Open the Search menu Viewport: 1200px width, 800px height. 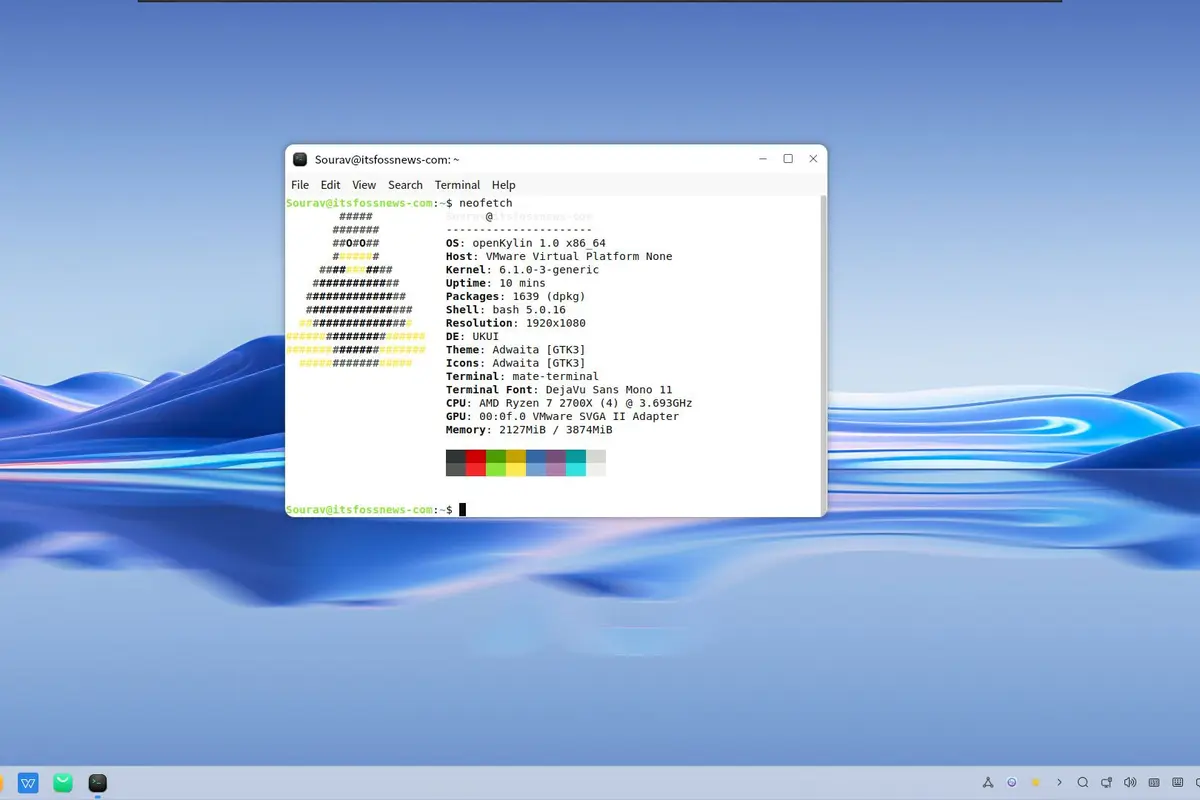click(405, 185)
